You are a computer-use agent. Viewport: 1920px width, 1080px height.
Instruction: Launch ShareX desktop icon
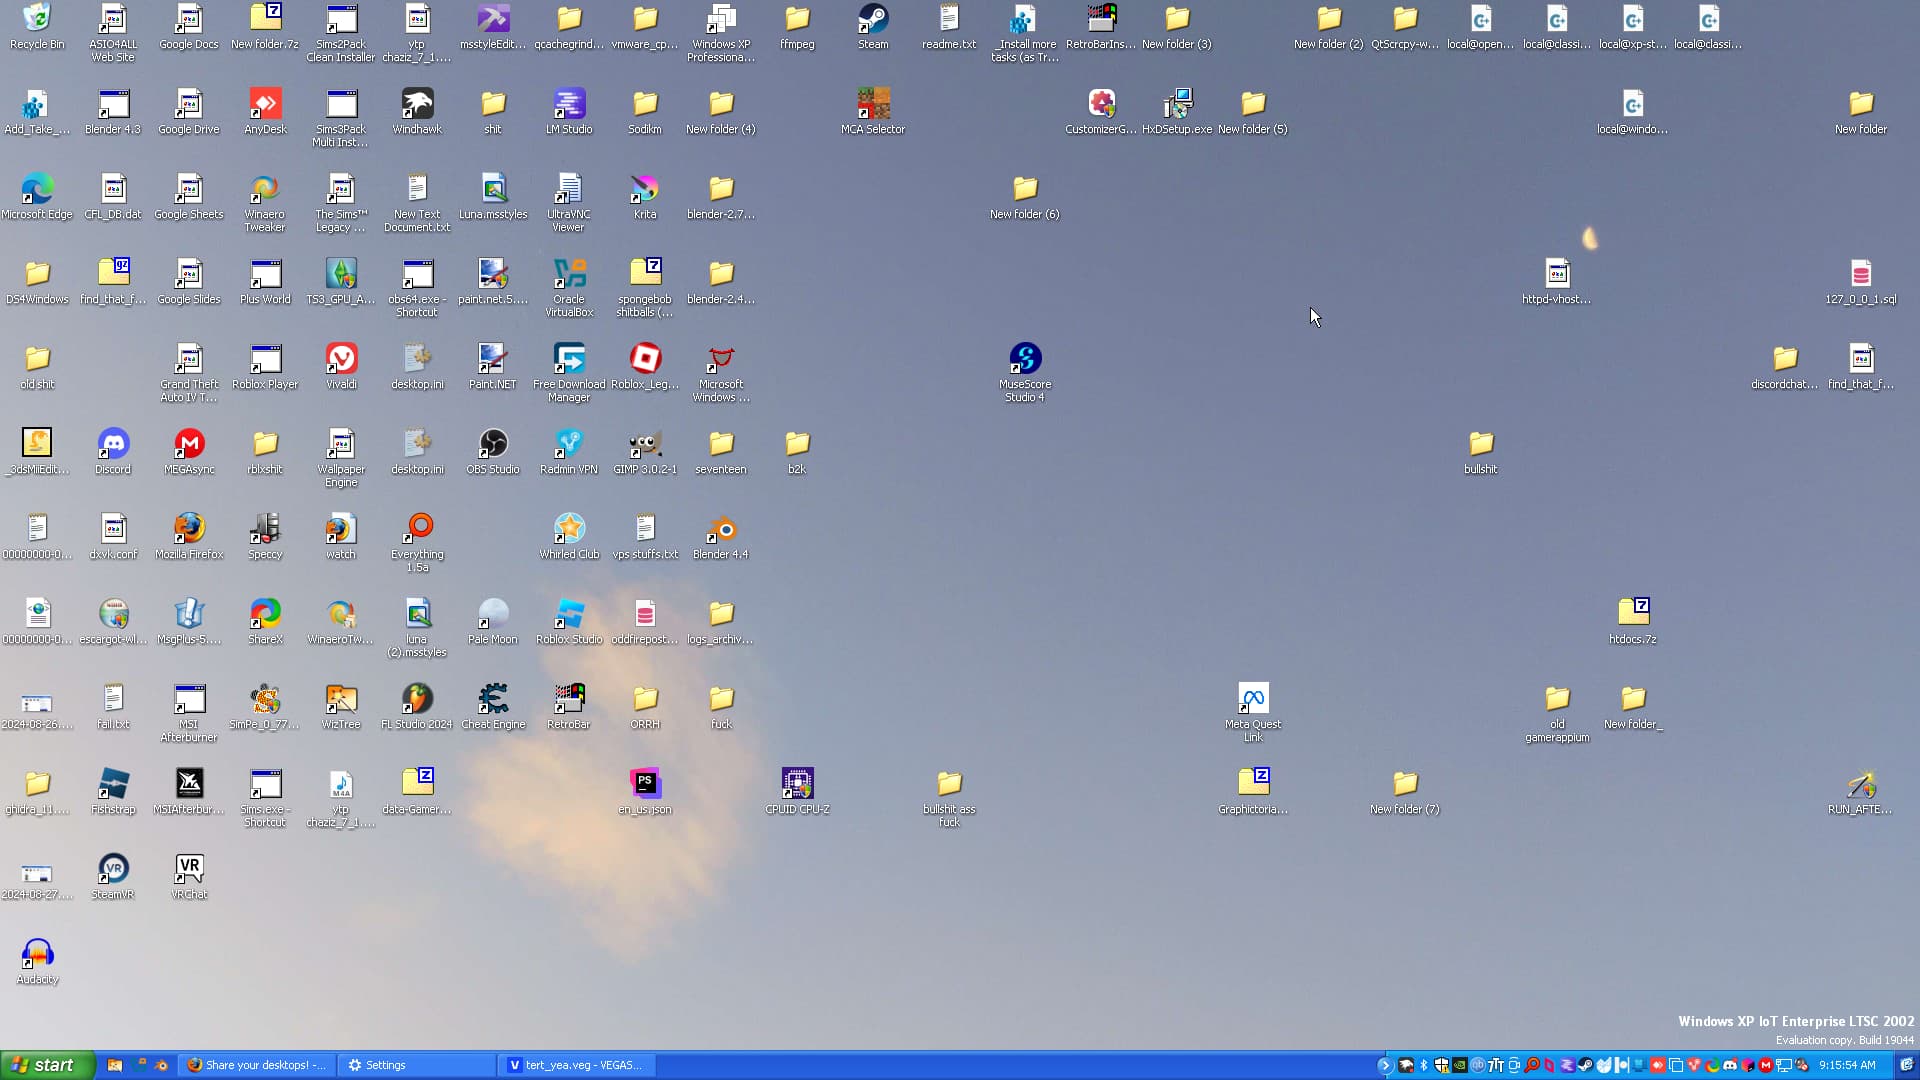[265, 622]
